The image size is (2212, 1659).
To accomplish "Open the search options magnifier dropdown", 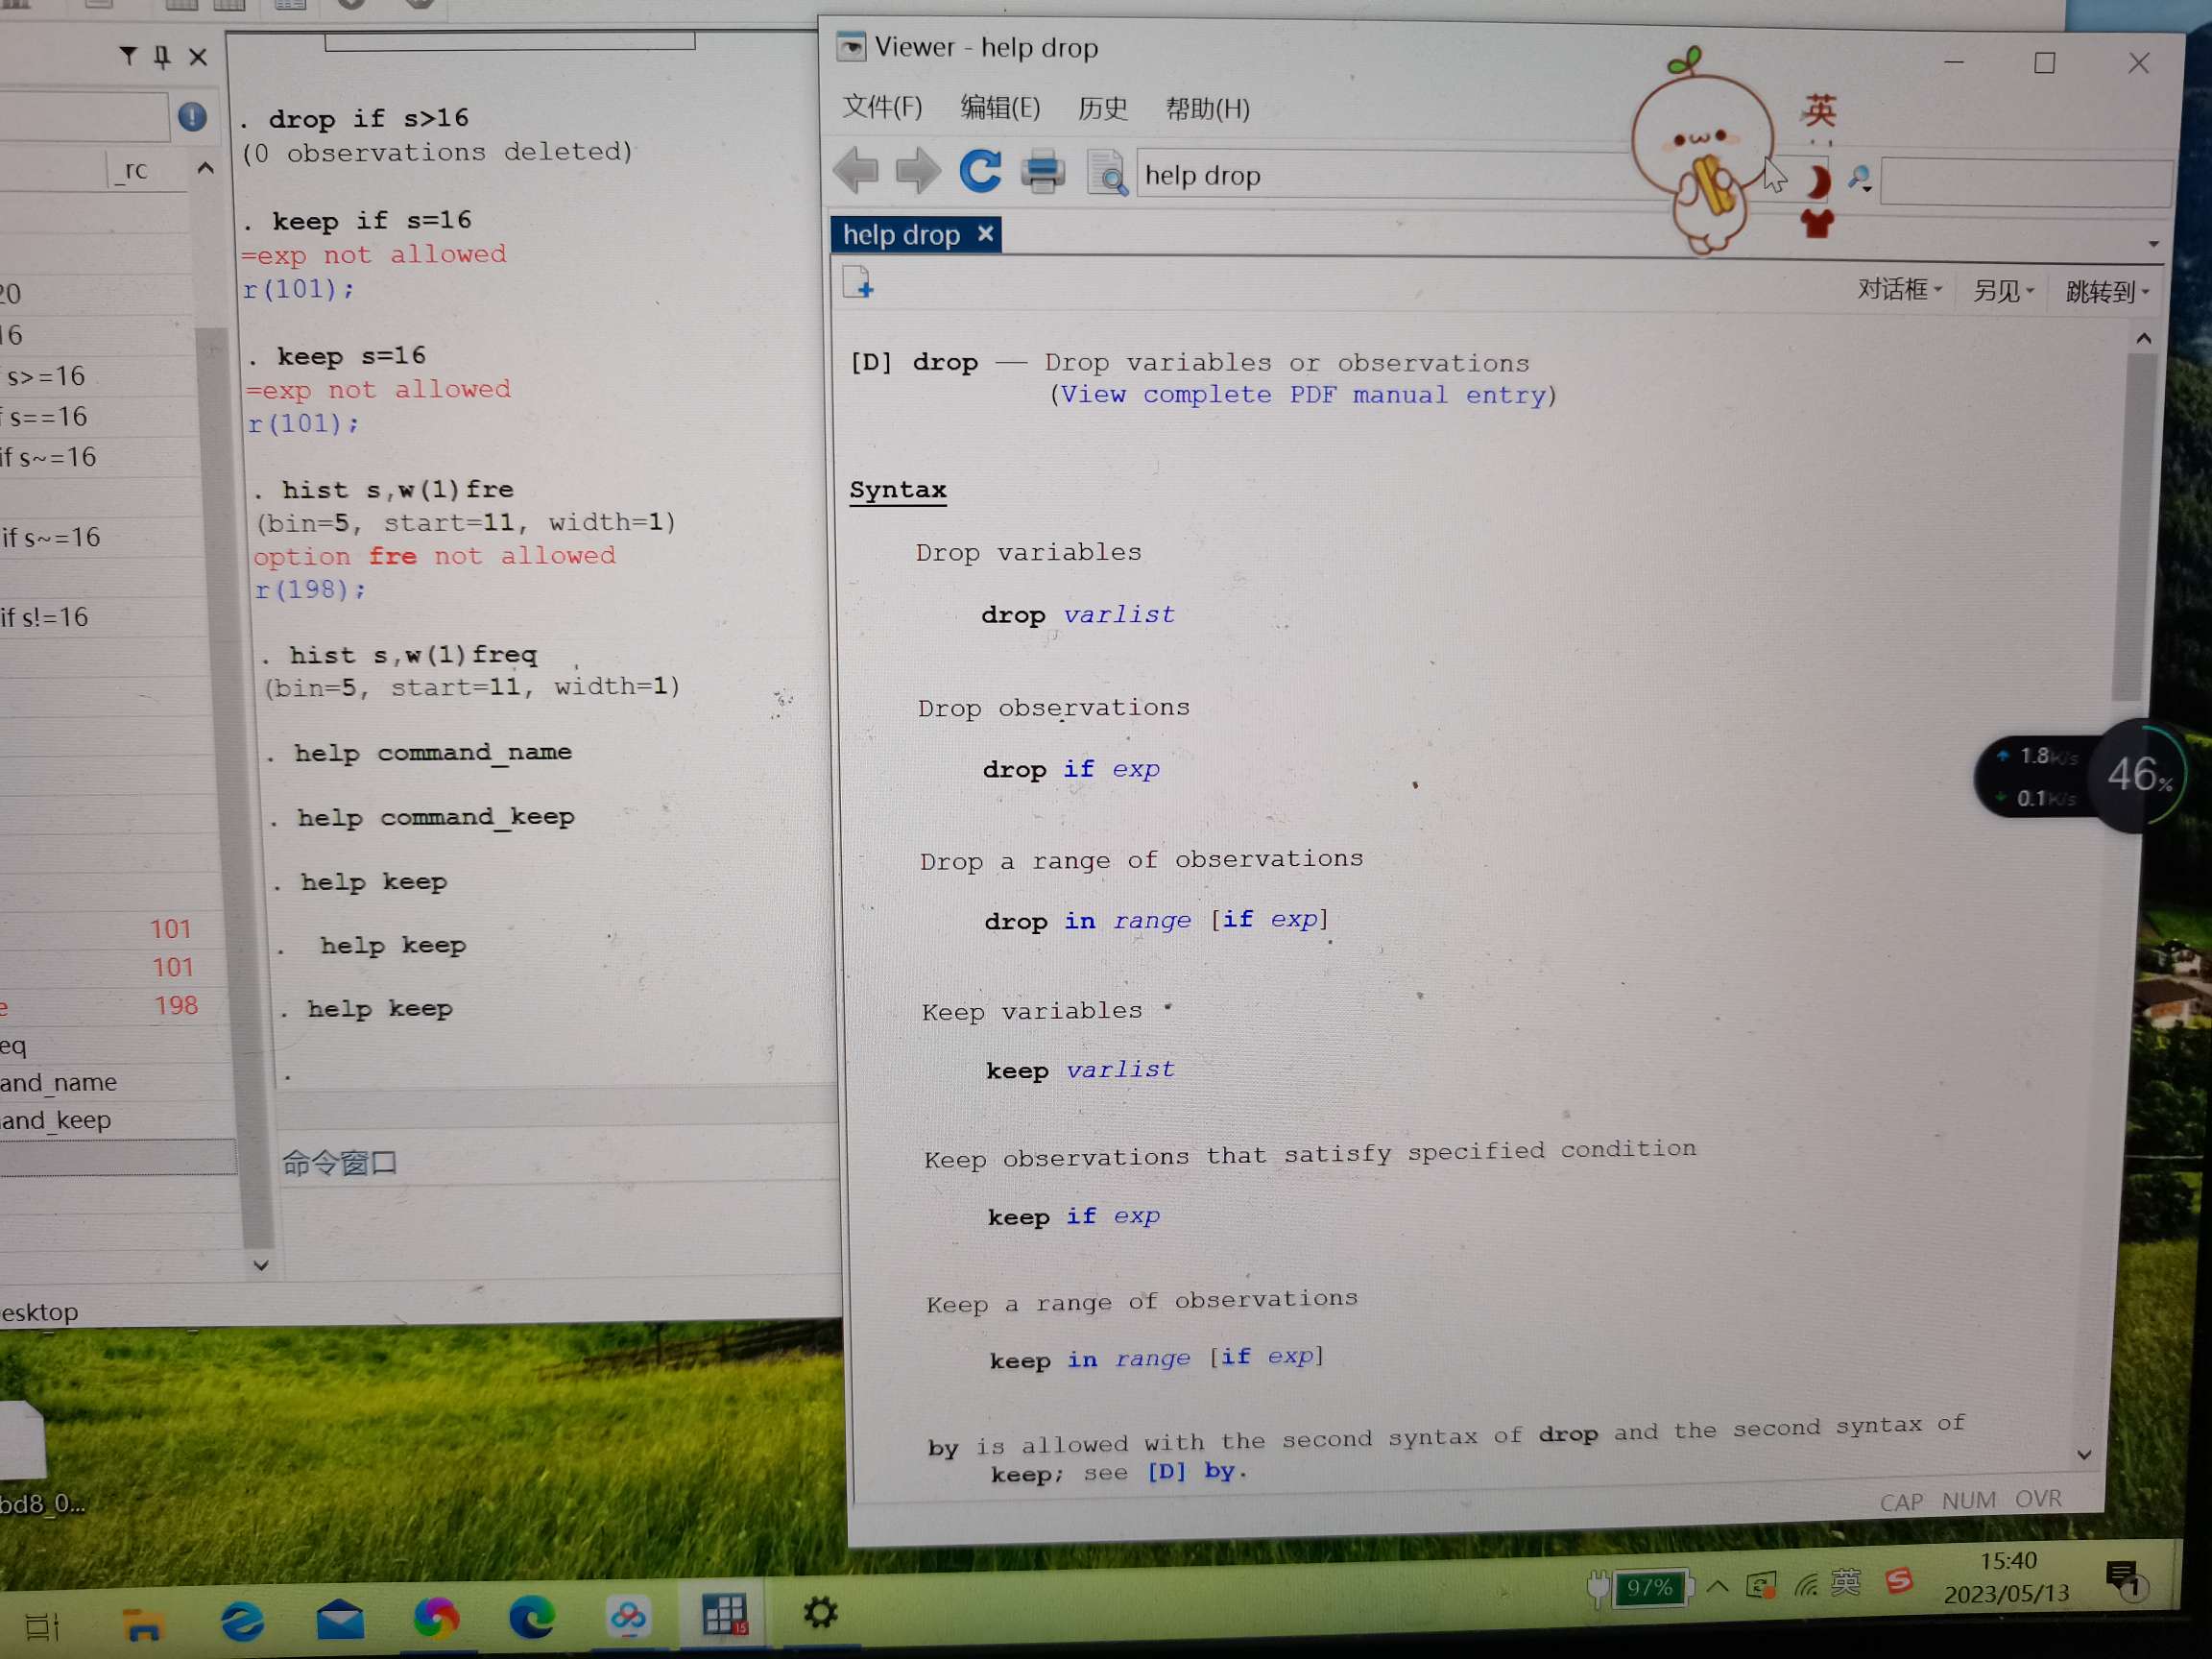I will (1860, 180).
